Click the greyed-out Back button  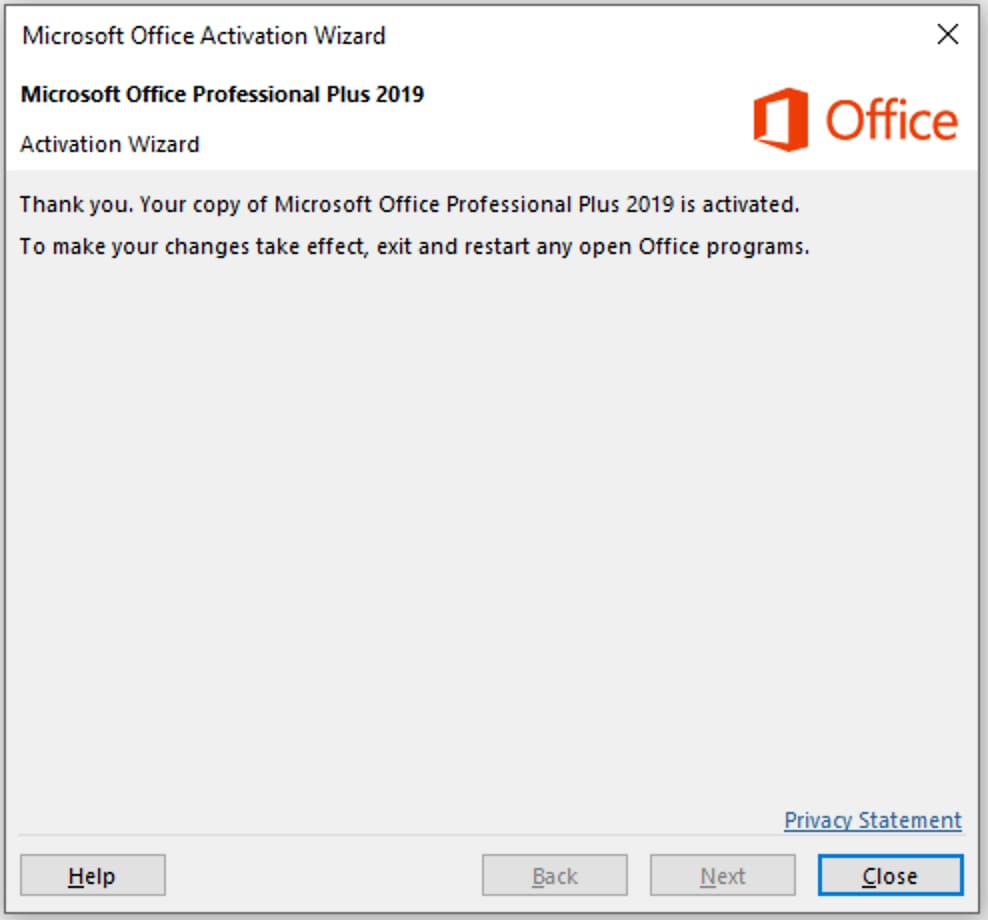(554, 876)
